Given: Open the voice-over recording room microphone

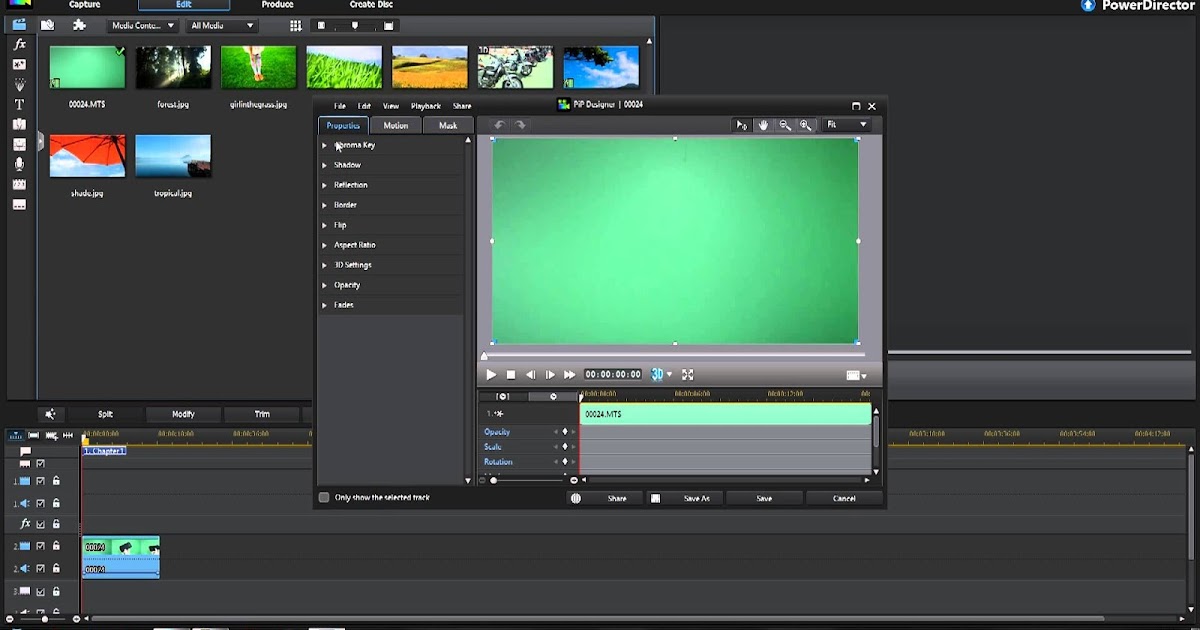Looking at the screenshot, I should [x=19, y=164].
